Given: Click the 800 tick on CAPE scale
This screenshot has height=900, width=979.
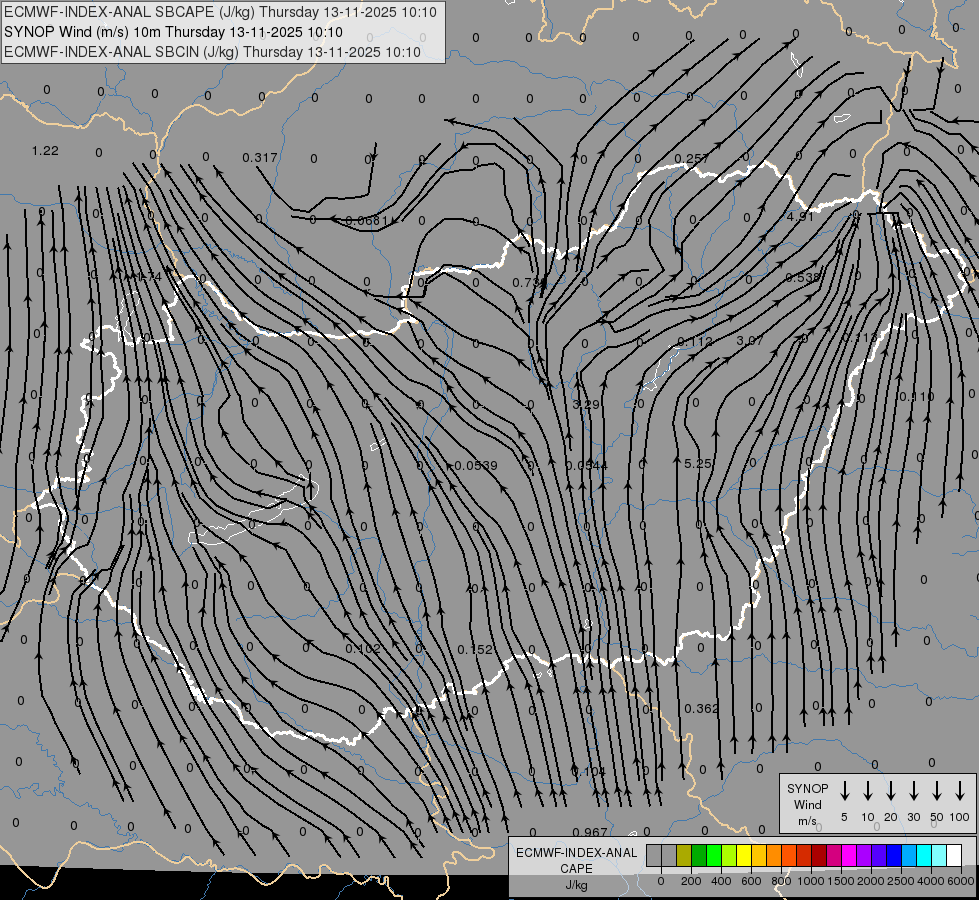Looking at the screenshot, I should pyautogui.click(x=781, y=881).
